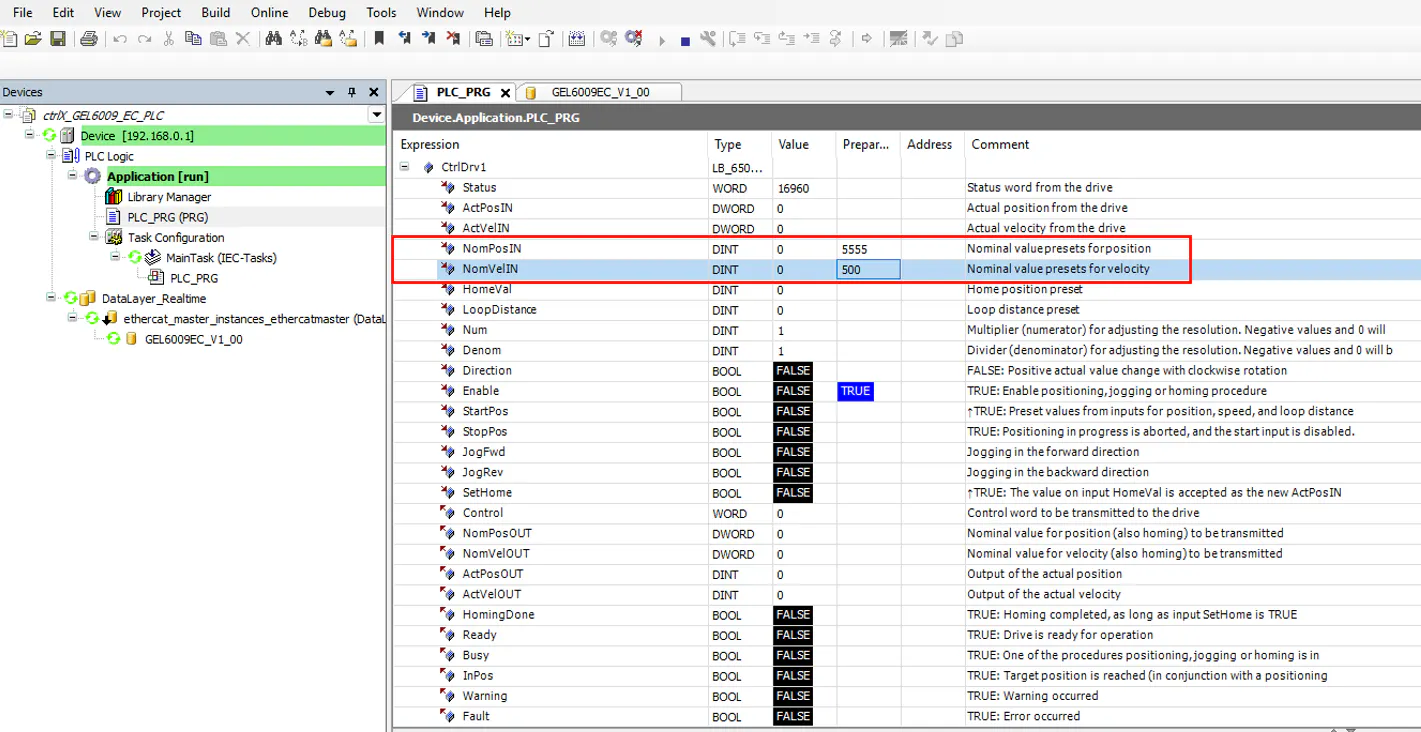The height and width of the screenshot is (732, 1421).
Task: Close the PLC_PRG editor tab
Action: point(505,93)
